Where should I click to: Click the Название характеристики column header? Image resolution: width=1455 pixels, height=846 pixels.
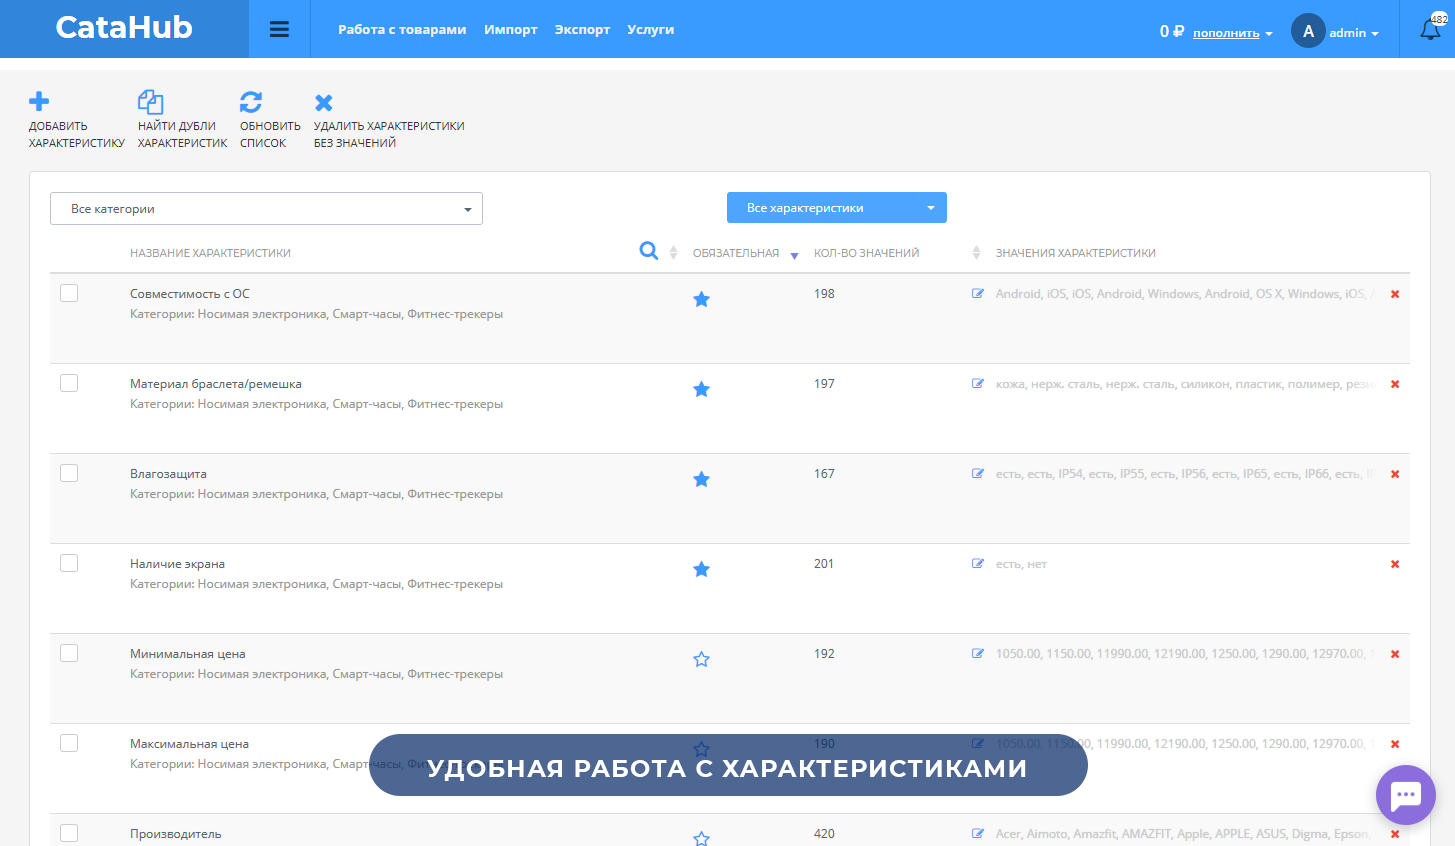[x=210, y=253]
